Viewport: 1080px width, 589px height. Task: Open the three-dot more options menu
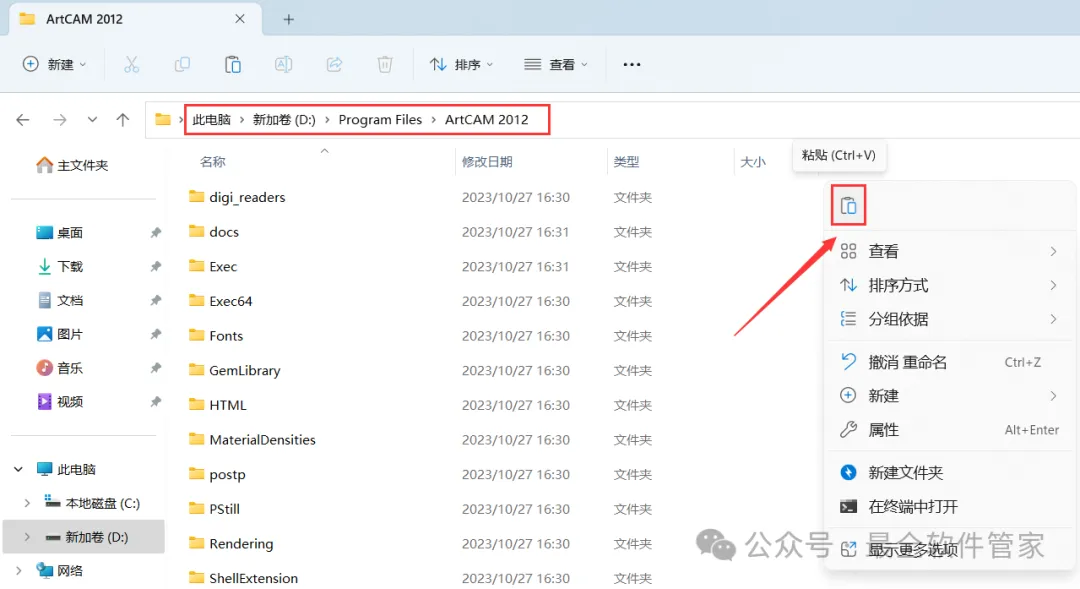pos(632,65)
